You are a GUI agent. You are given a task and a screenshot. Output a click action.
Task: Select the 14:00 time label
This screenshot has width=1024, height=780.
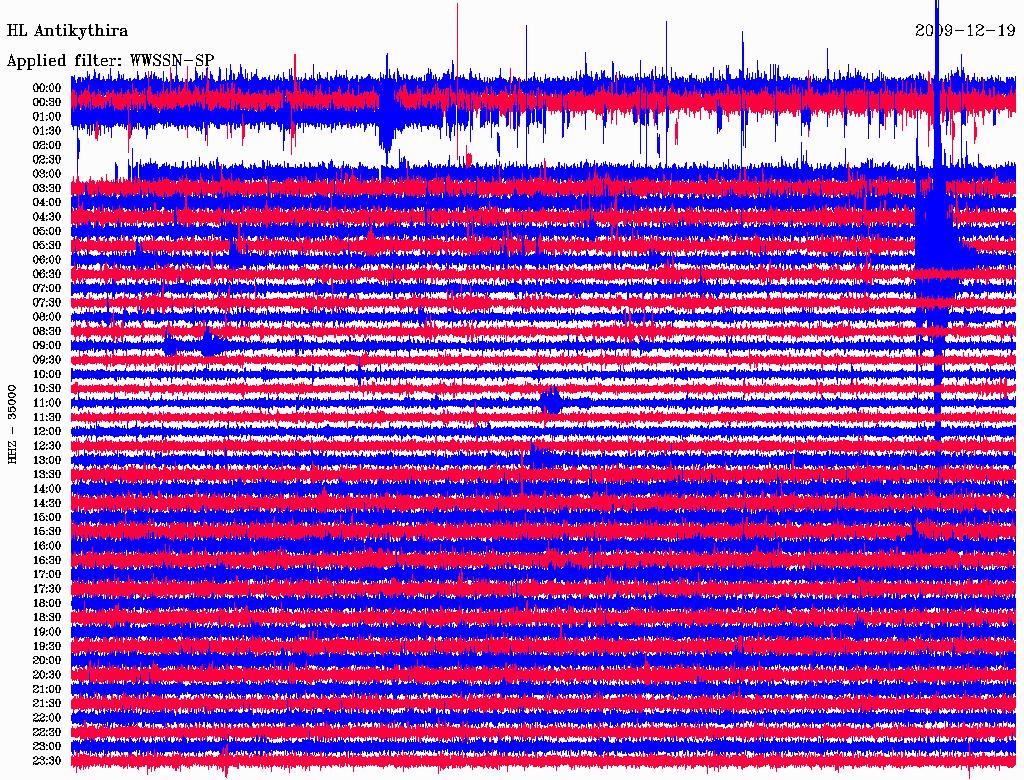pos(47,489)
